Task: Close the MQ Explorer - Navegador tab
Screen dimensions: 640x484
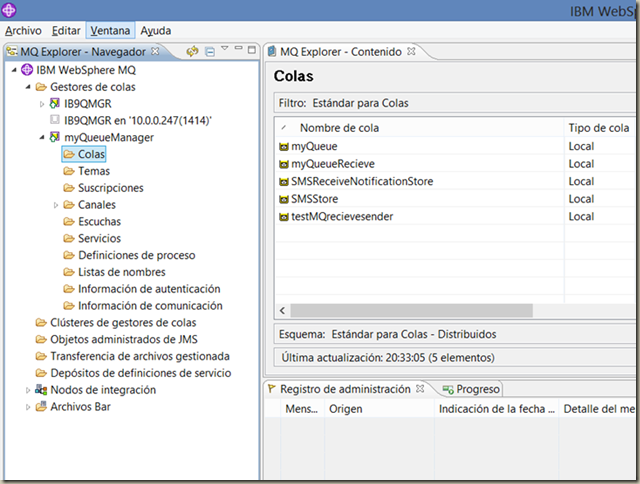Action: click(x=155, y=51)
